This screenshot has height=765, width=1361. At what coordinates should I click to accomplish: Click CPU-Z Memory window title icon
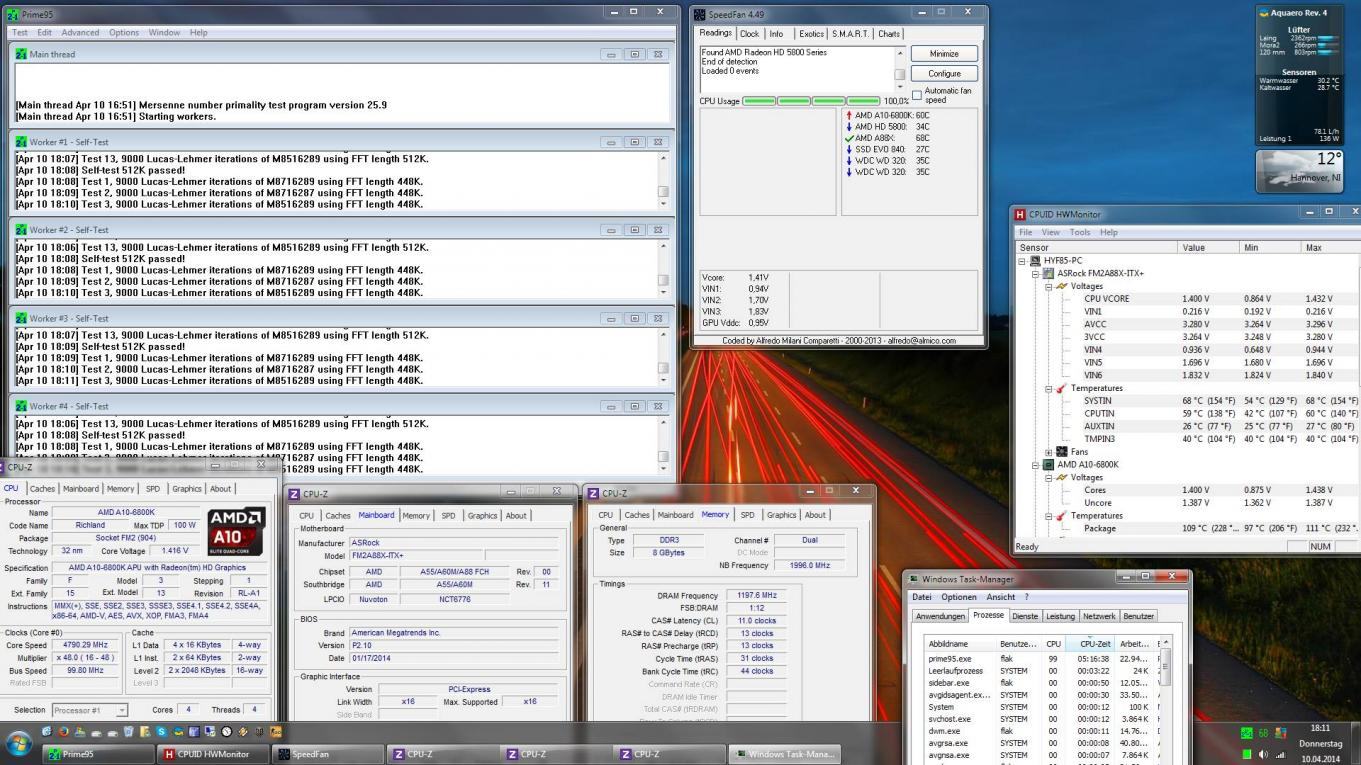click(593, 493)
